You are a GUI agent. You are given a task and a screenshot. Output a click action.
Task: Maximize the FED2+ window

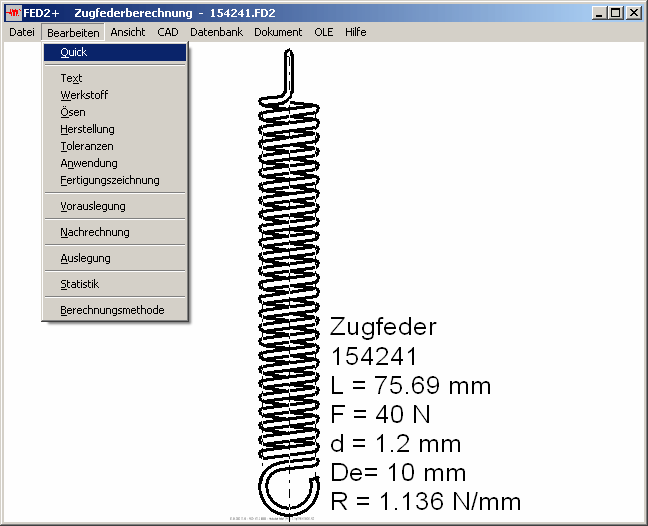pyautogui.click(x=616, y=13)
